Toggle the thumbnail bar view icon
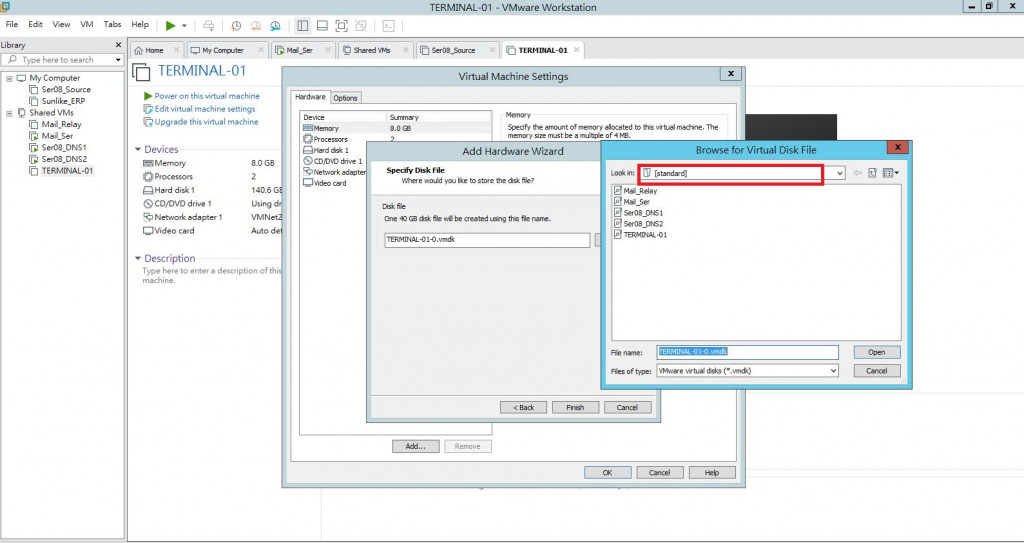 pos(322,25)
